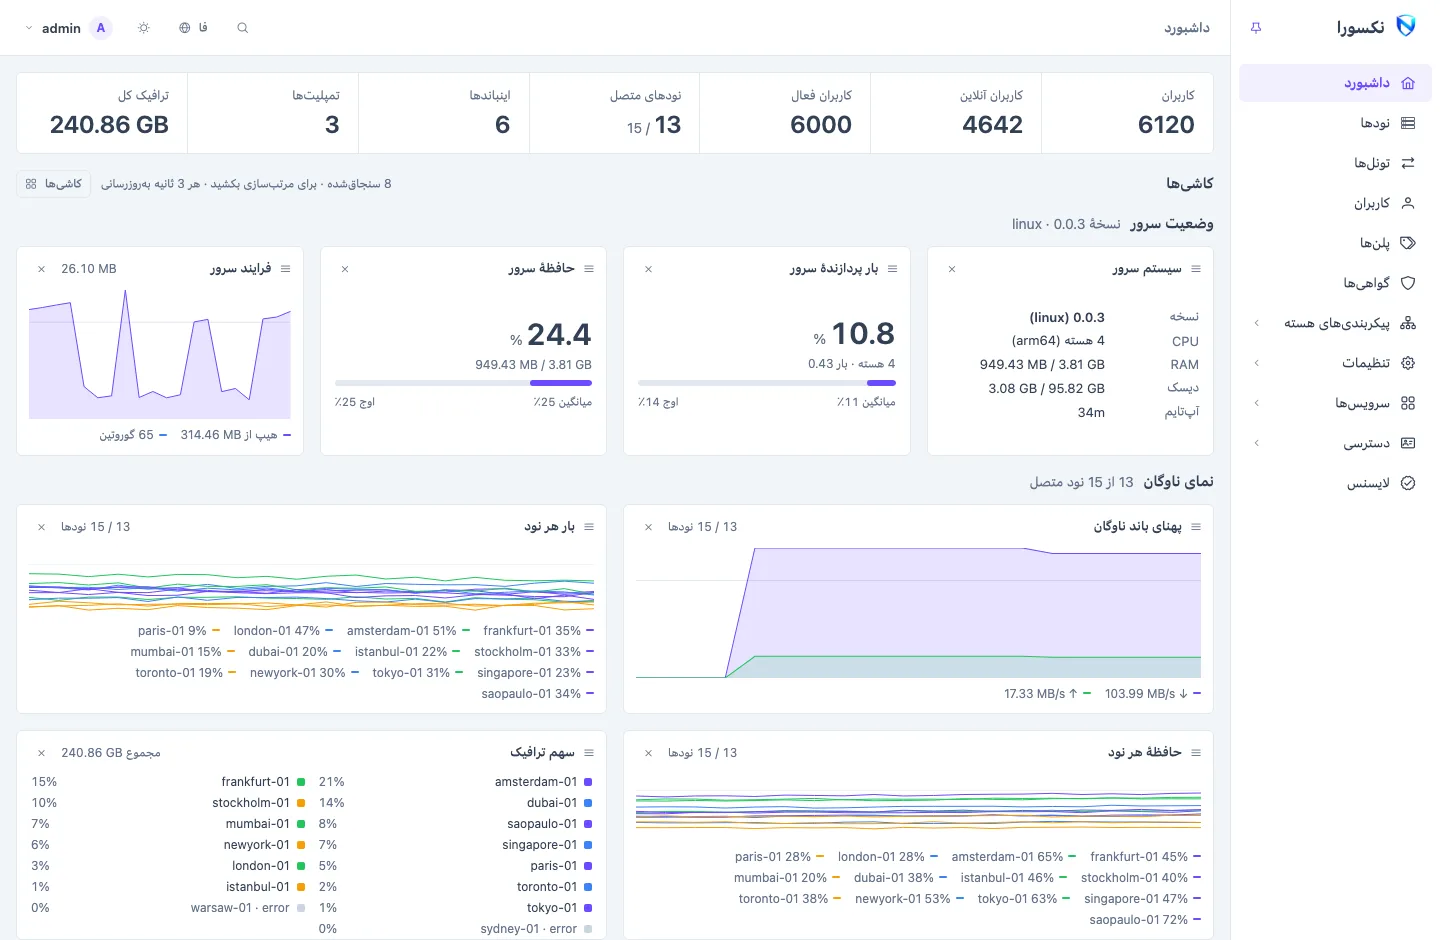Open search with the magnifier icon
Viewport: 1440px width, 940px height.
[242, 28]
